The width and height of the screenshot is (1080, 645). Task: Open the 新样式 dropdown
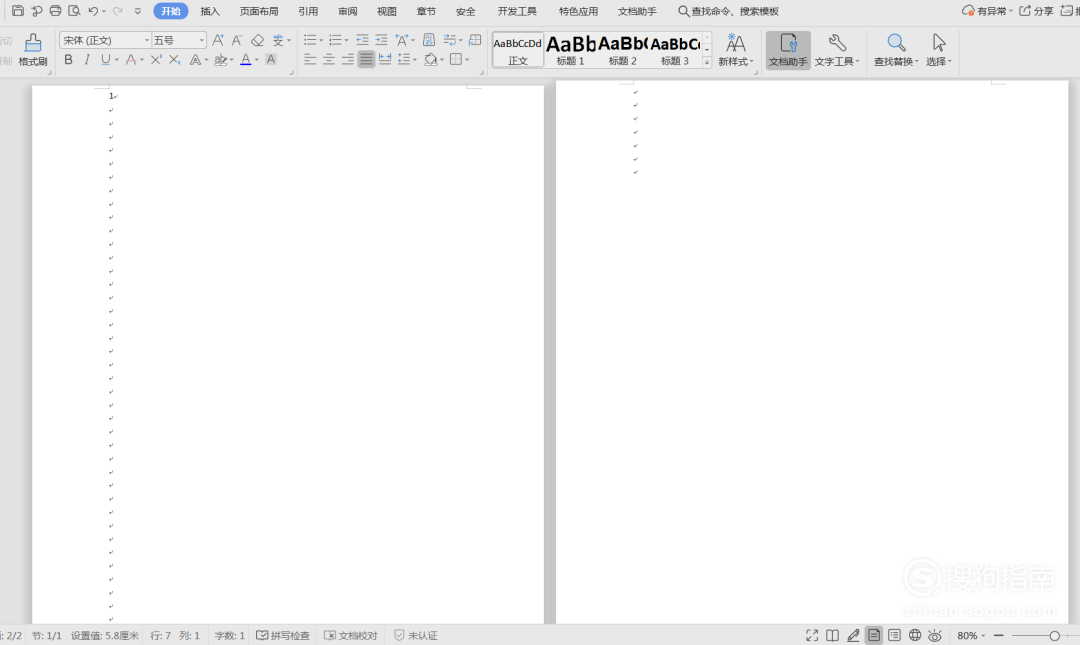[x=736, y=50]
